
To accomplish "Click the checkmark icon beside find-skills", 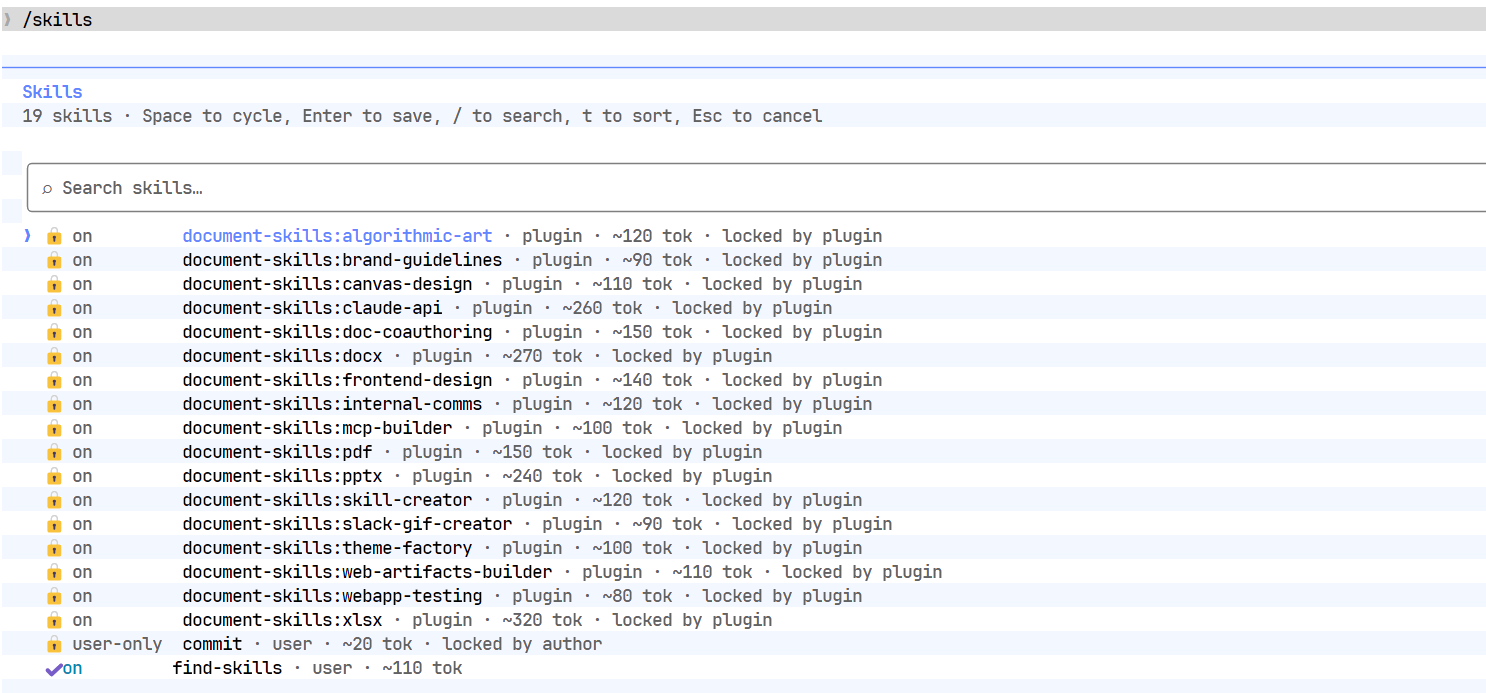I will pyautogui.click(x=53, y=669).
